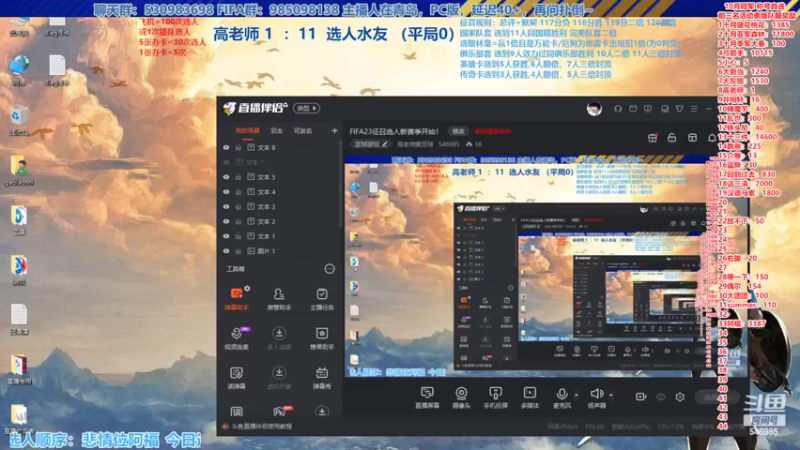The width and height of the screenshot is (800, 450).
Task: Add 多媒体 multimedia source
Action: (x=530, y=397)
